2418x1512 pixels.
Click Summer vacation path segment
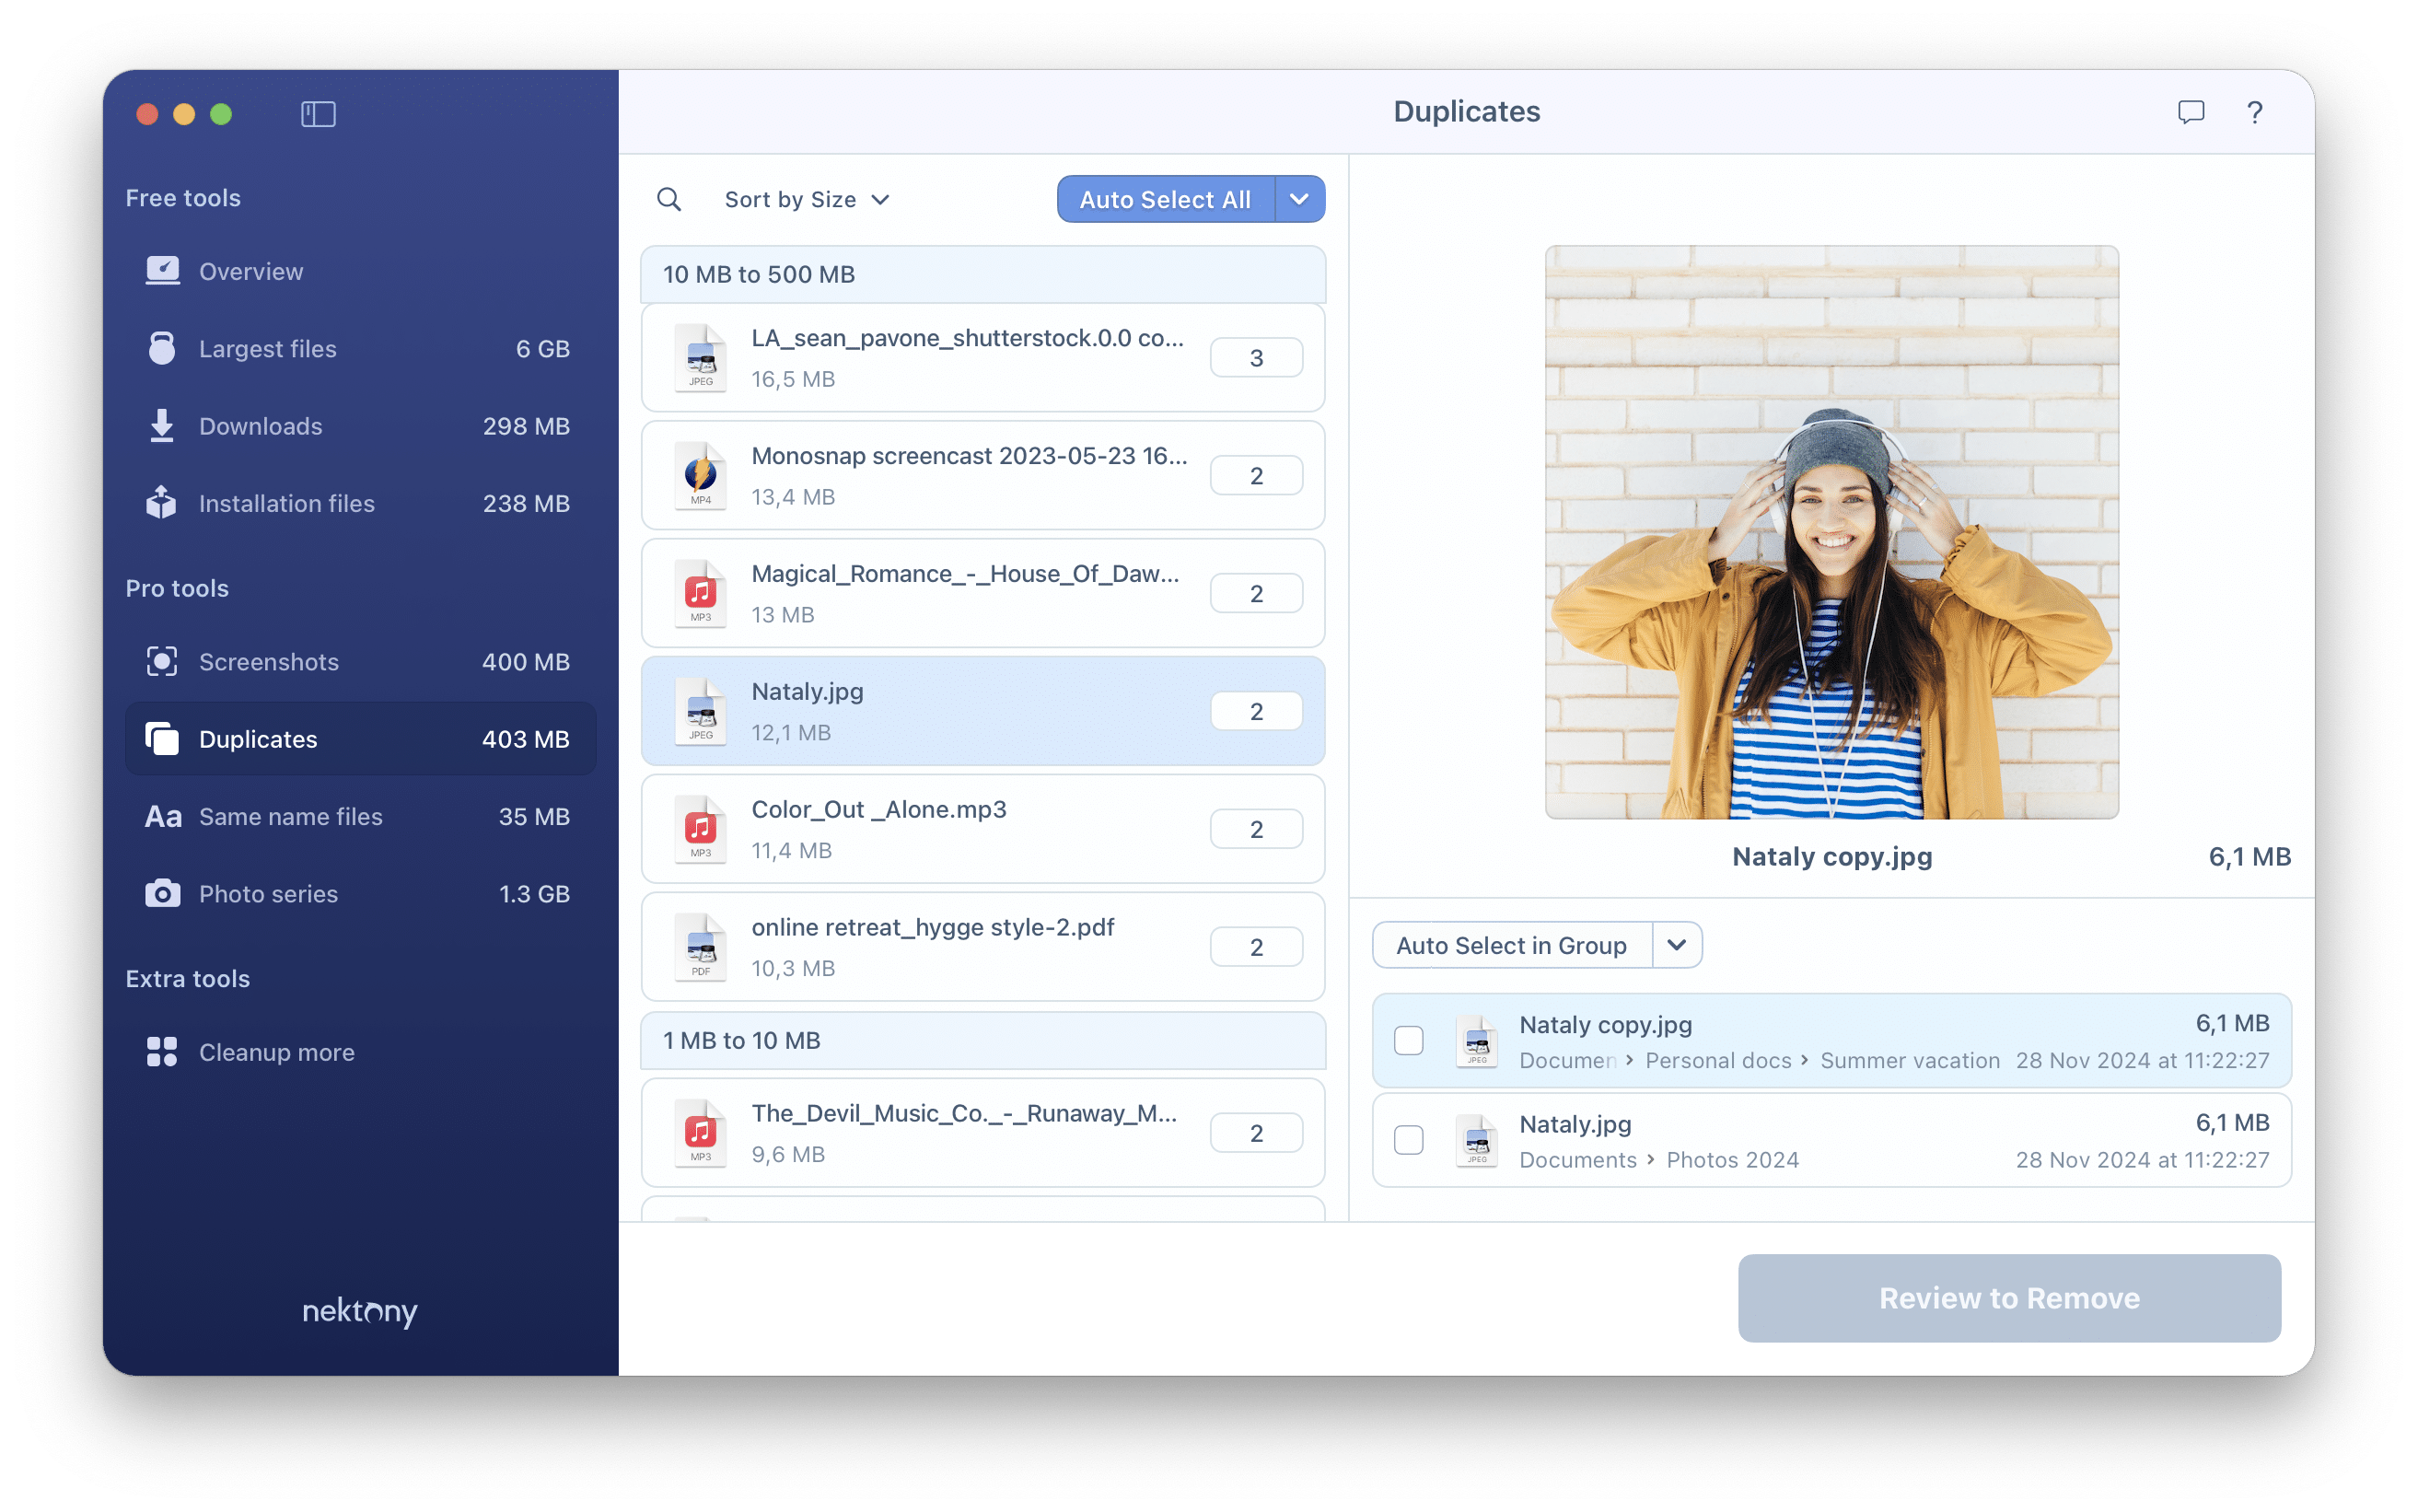tap(1910, 1061)
